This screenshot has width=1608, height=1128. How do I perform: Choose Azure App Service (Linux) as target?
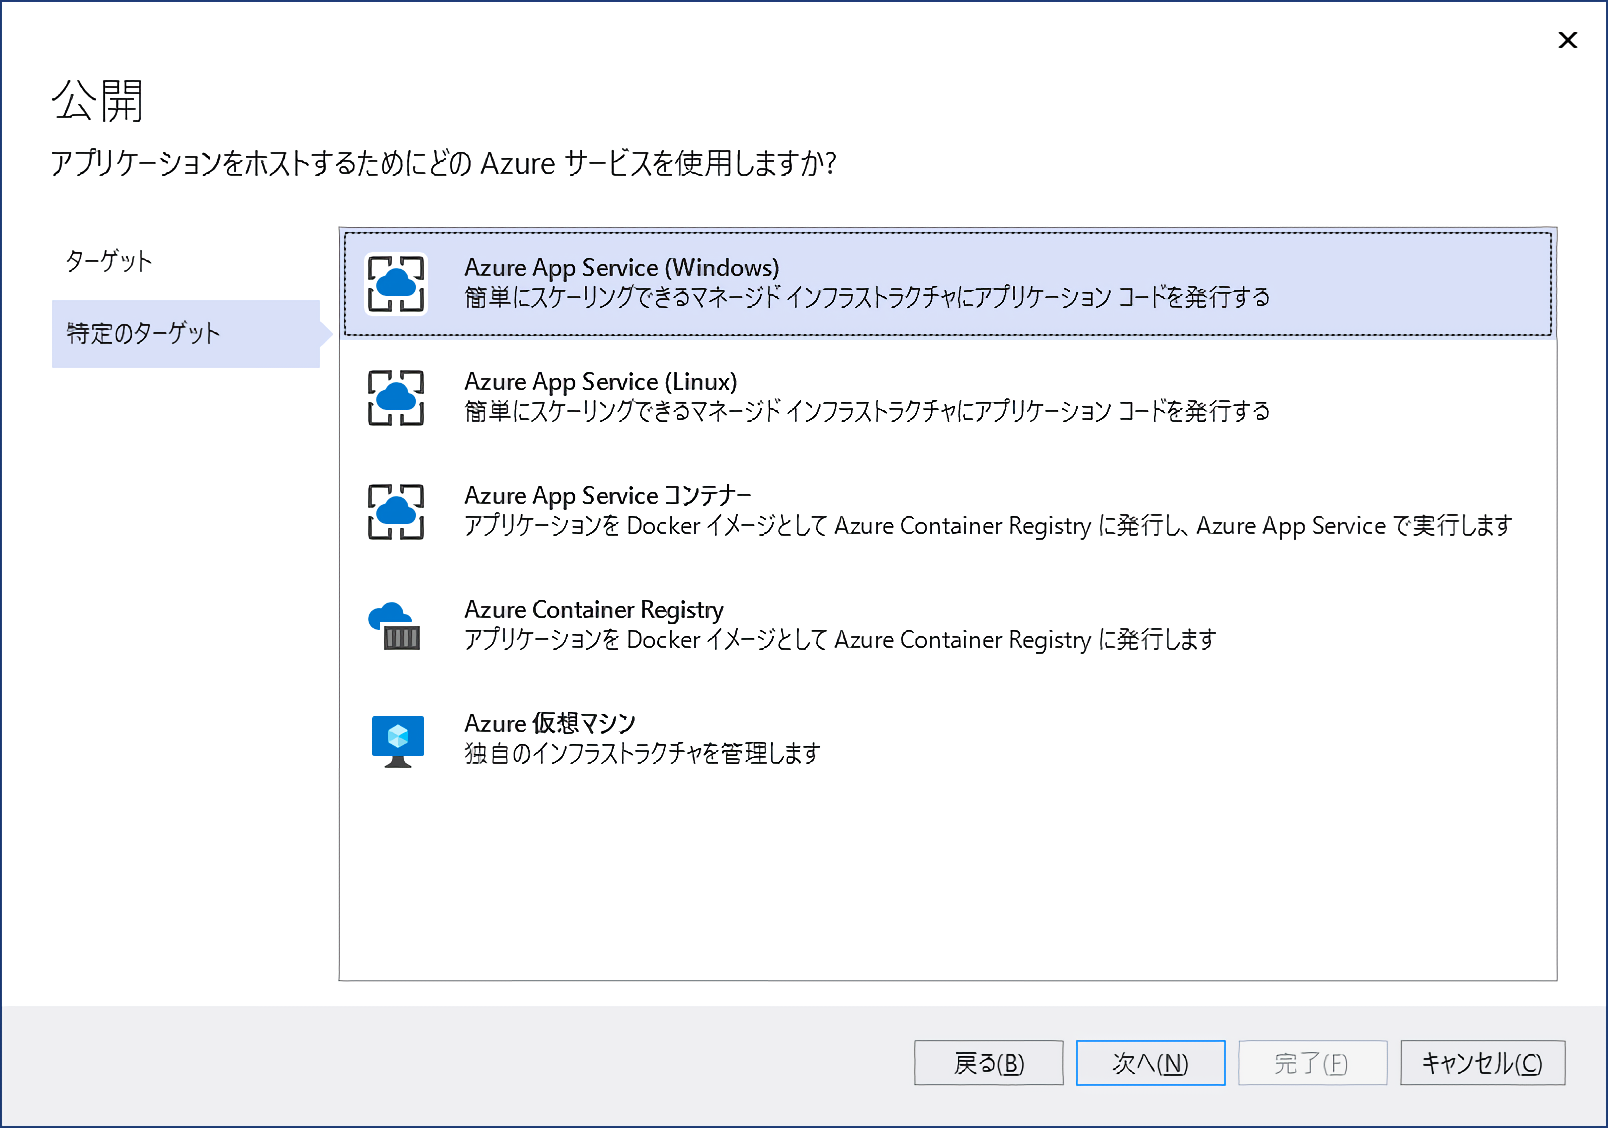pos(600,382)
